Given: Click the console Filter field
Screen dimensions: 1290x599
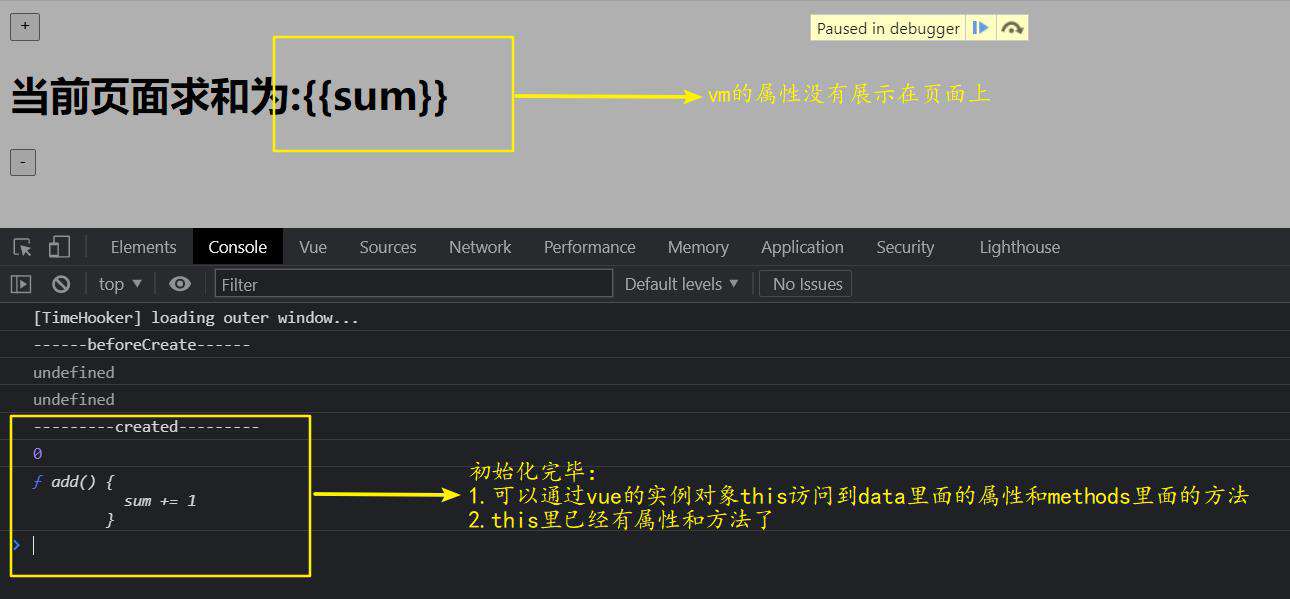Looking at the screenshot, I should click(413, 284).
